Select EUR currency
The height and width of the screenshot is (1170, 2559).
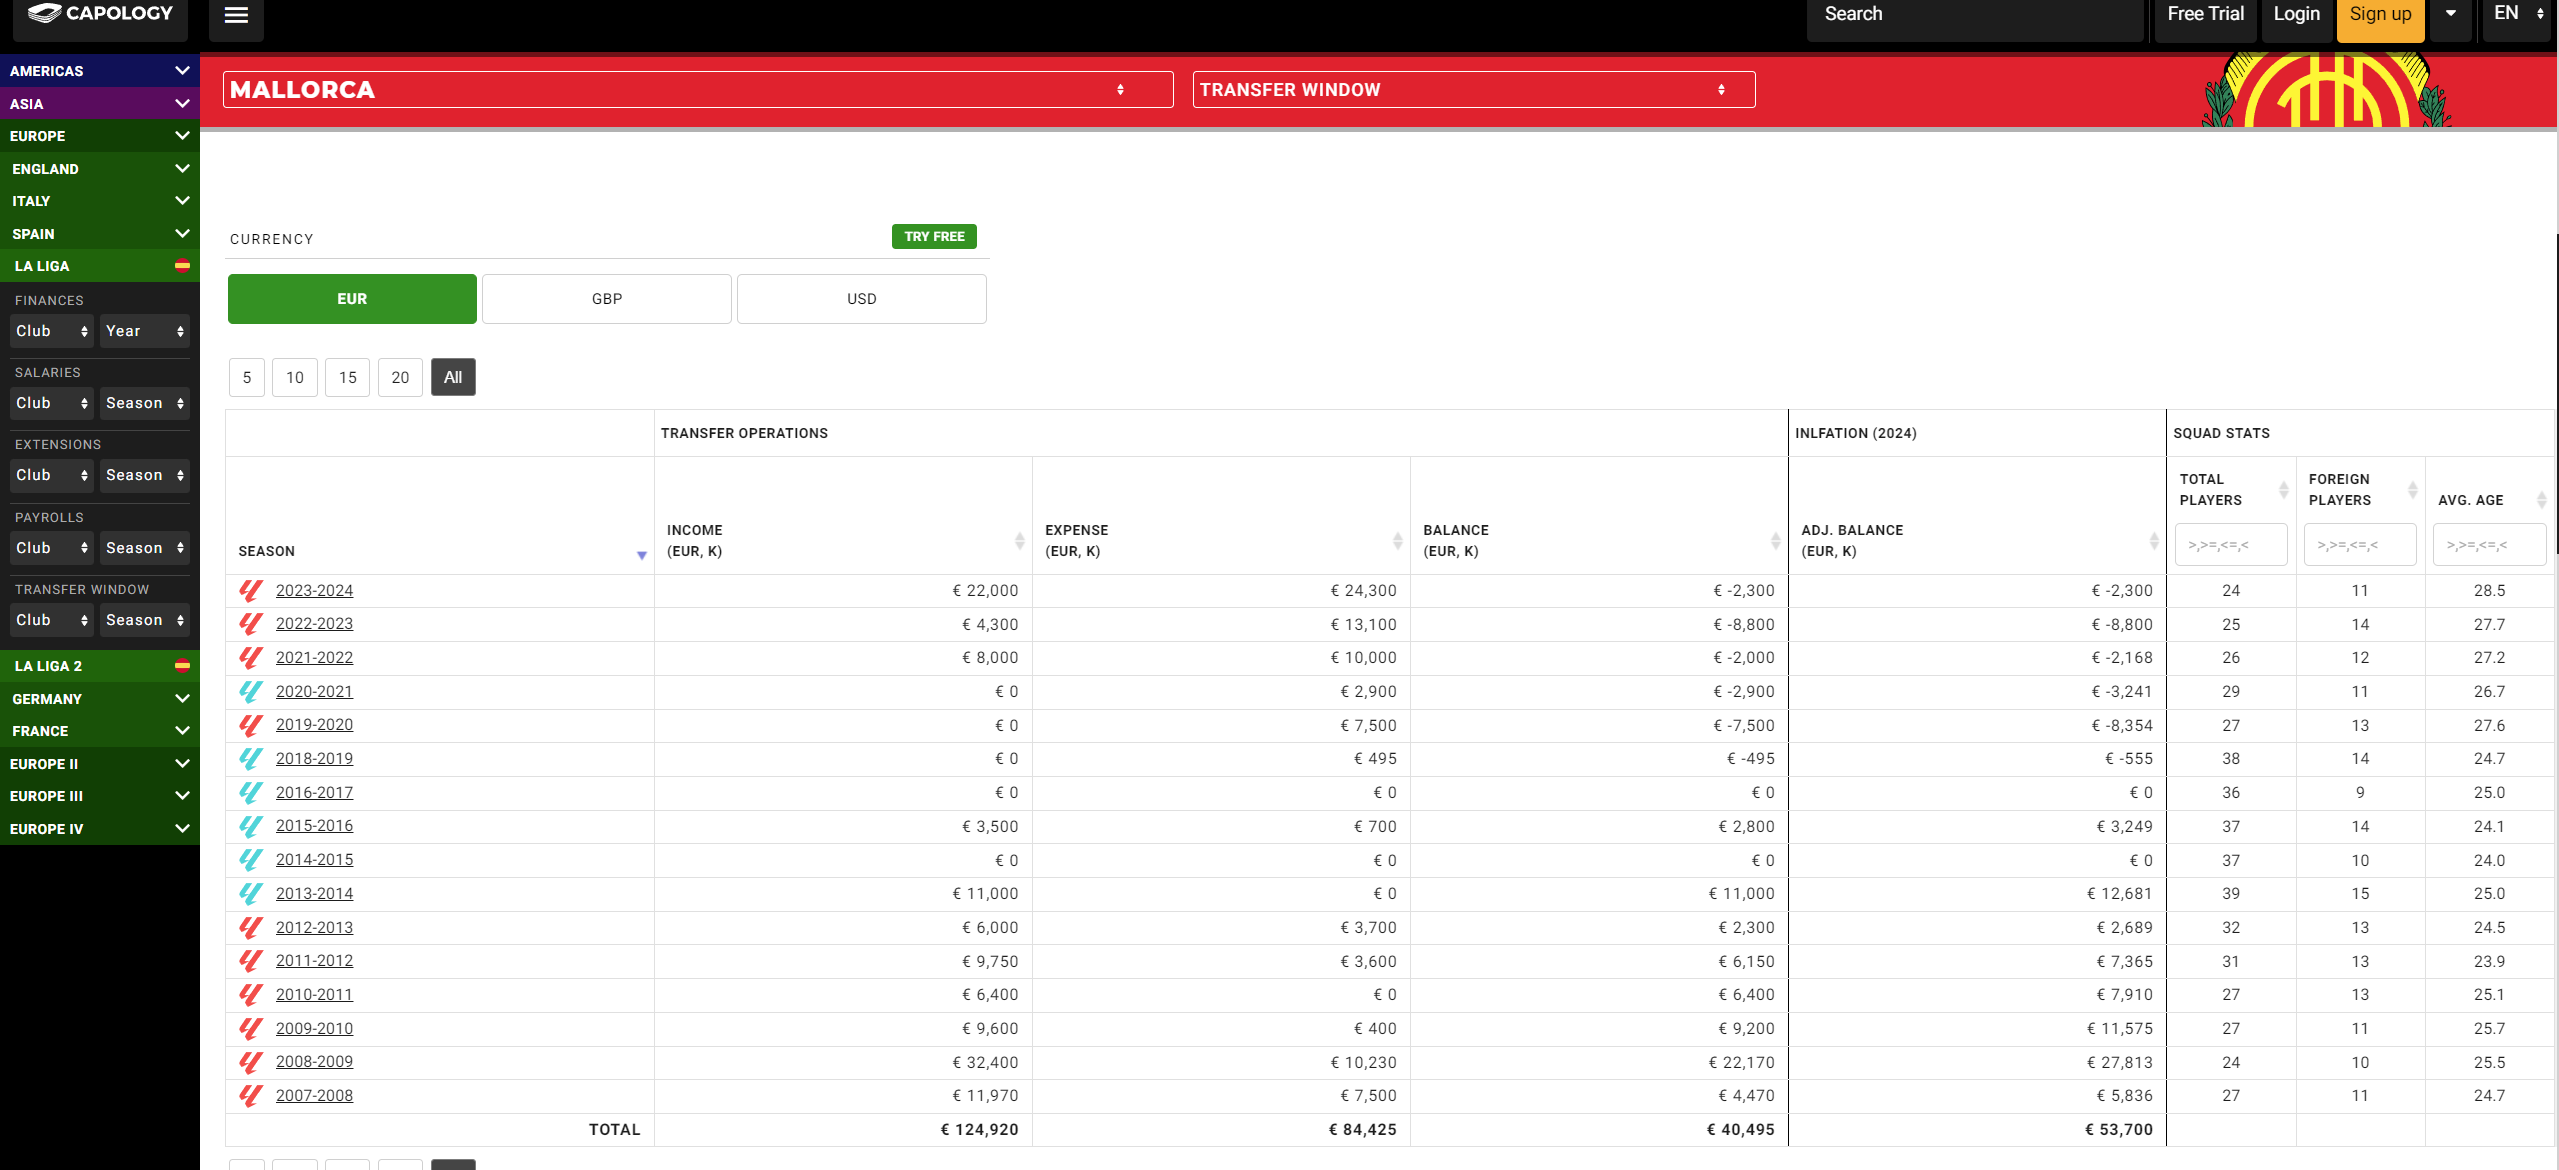pyautogui.click(x=352, y=299)
